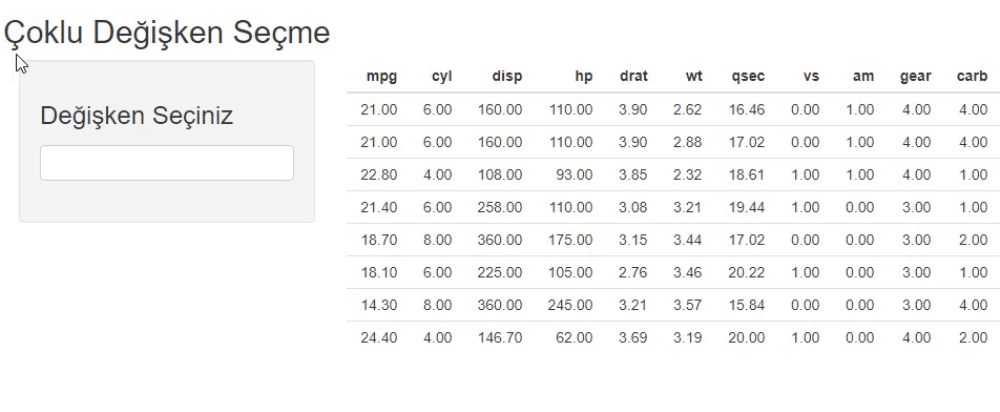Click the hp value 245.00
1000x412 pixels.
pyautogui.click(x=570, y=305)
